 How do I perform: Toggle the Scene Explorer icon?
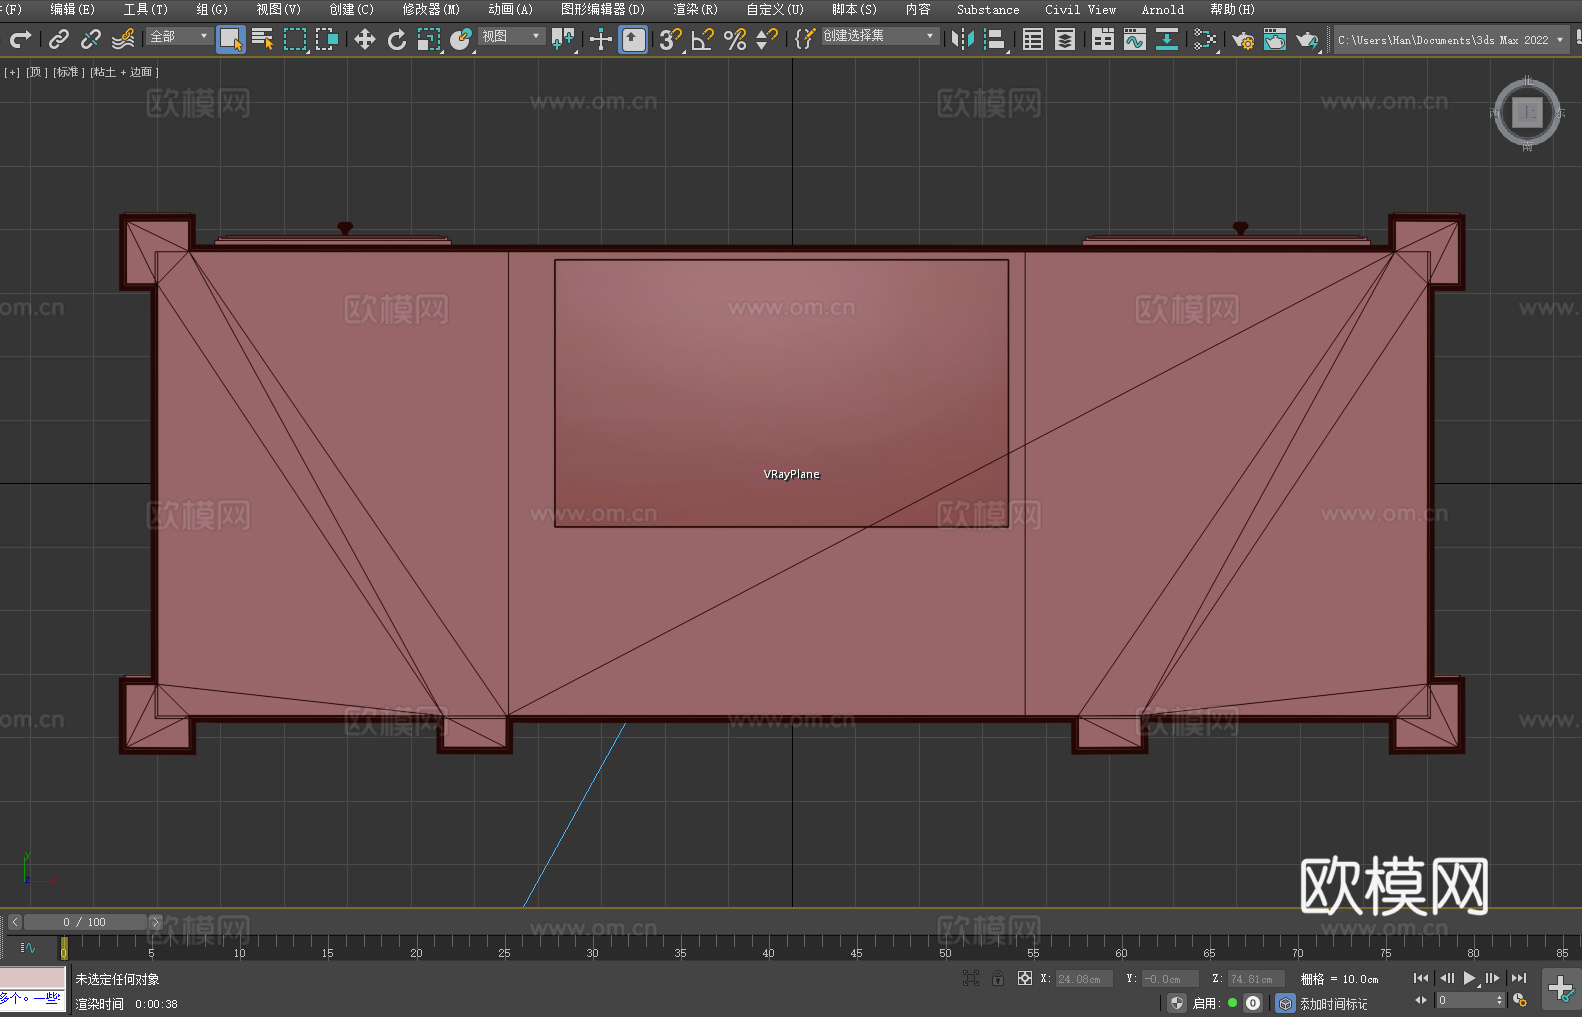[x=1033, y=39]
